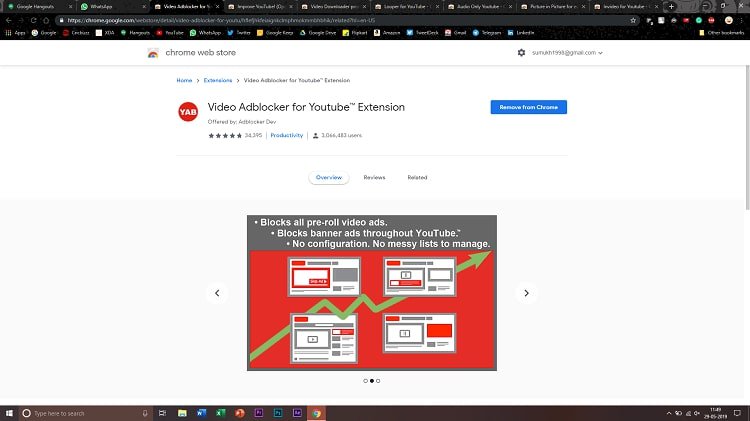Open the 34,395 ratings count

pos(253,135)
